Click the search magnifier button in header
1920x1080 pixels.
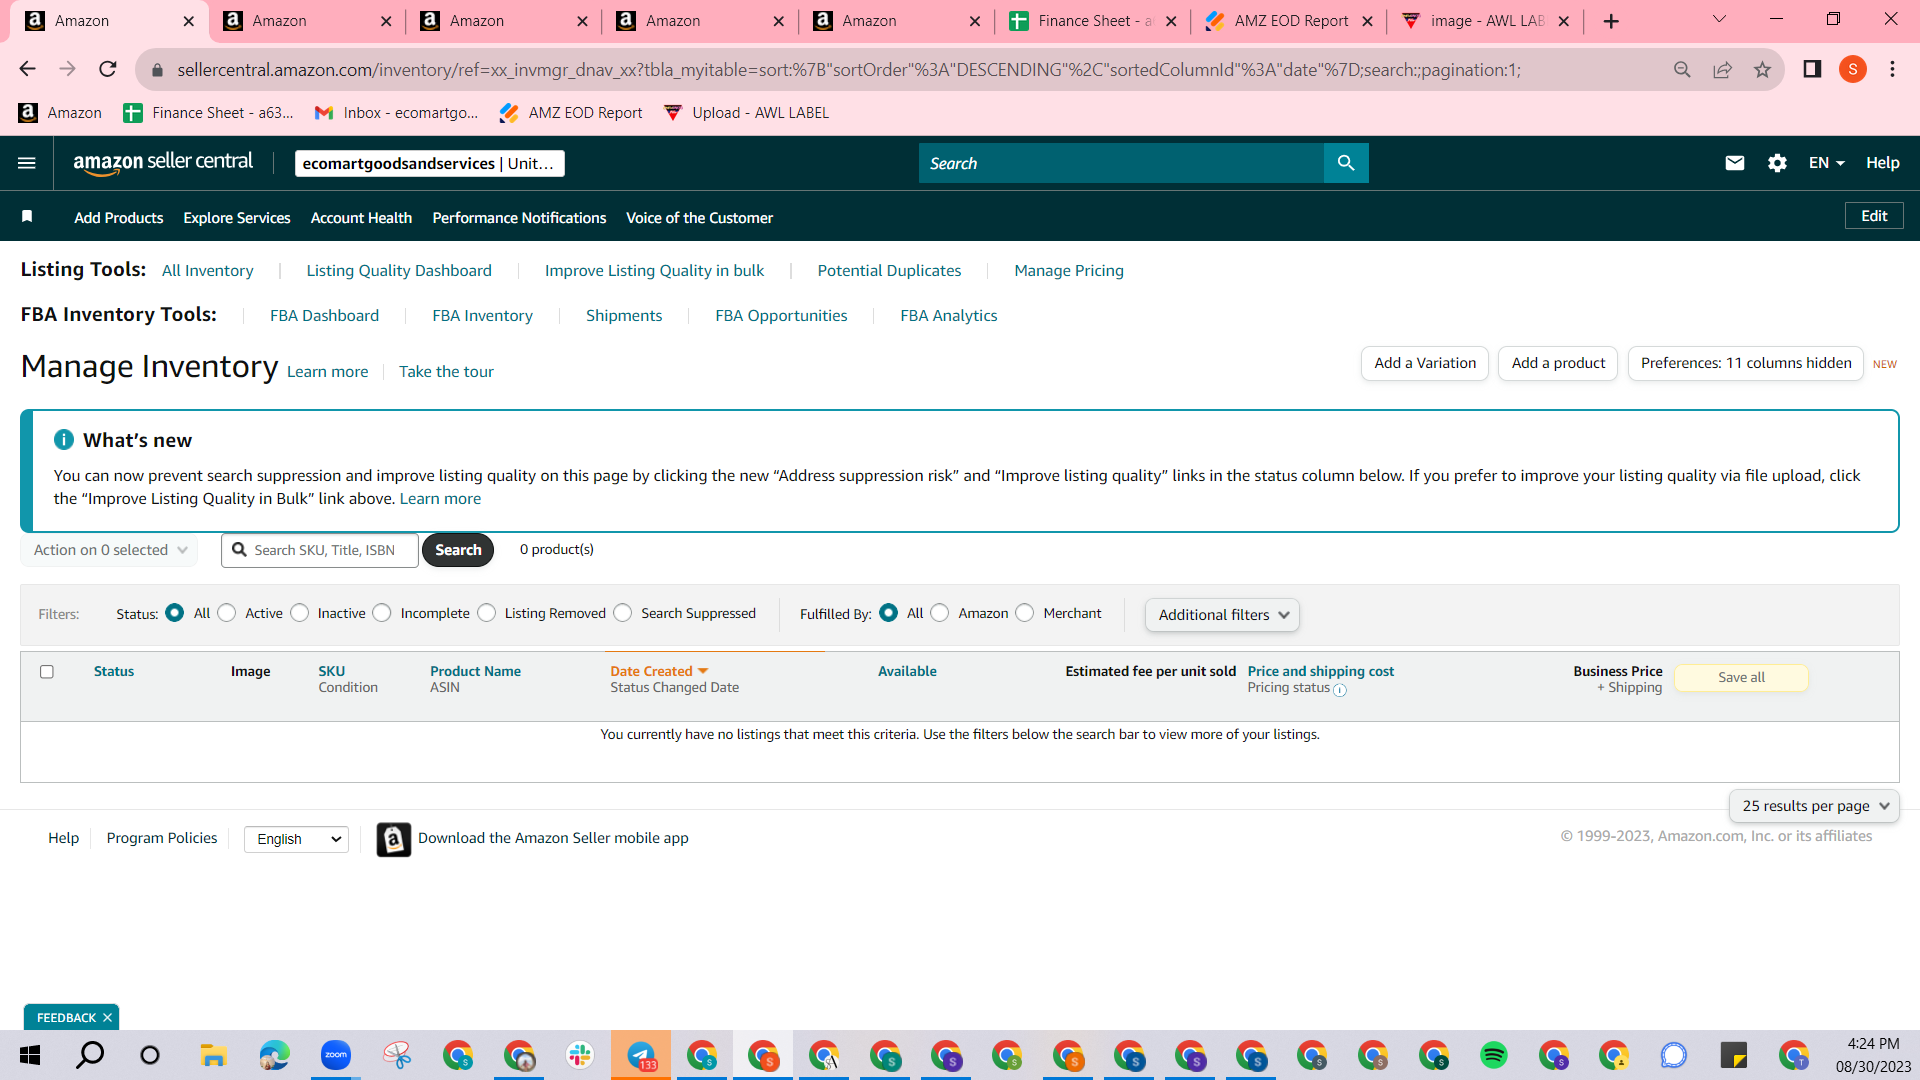click(1346, 163)
